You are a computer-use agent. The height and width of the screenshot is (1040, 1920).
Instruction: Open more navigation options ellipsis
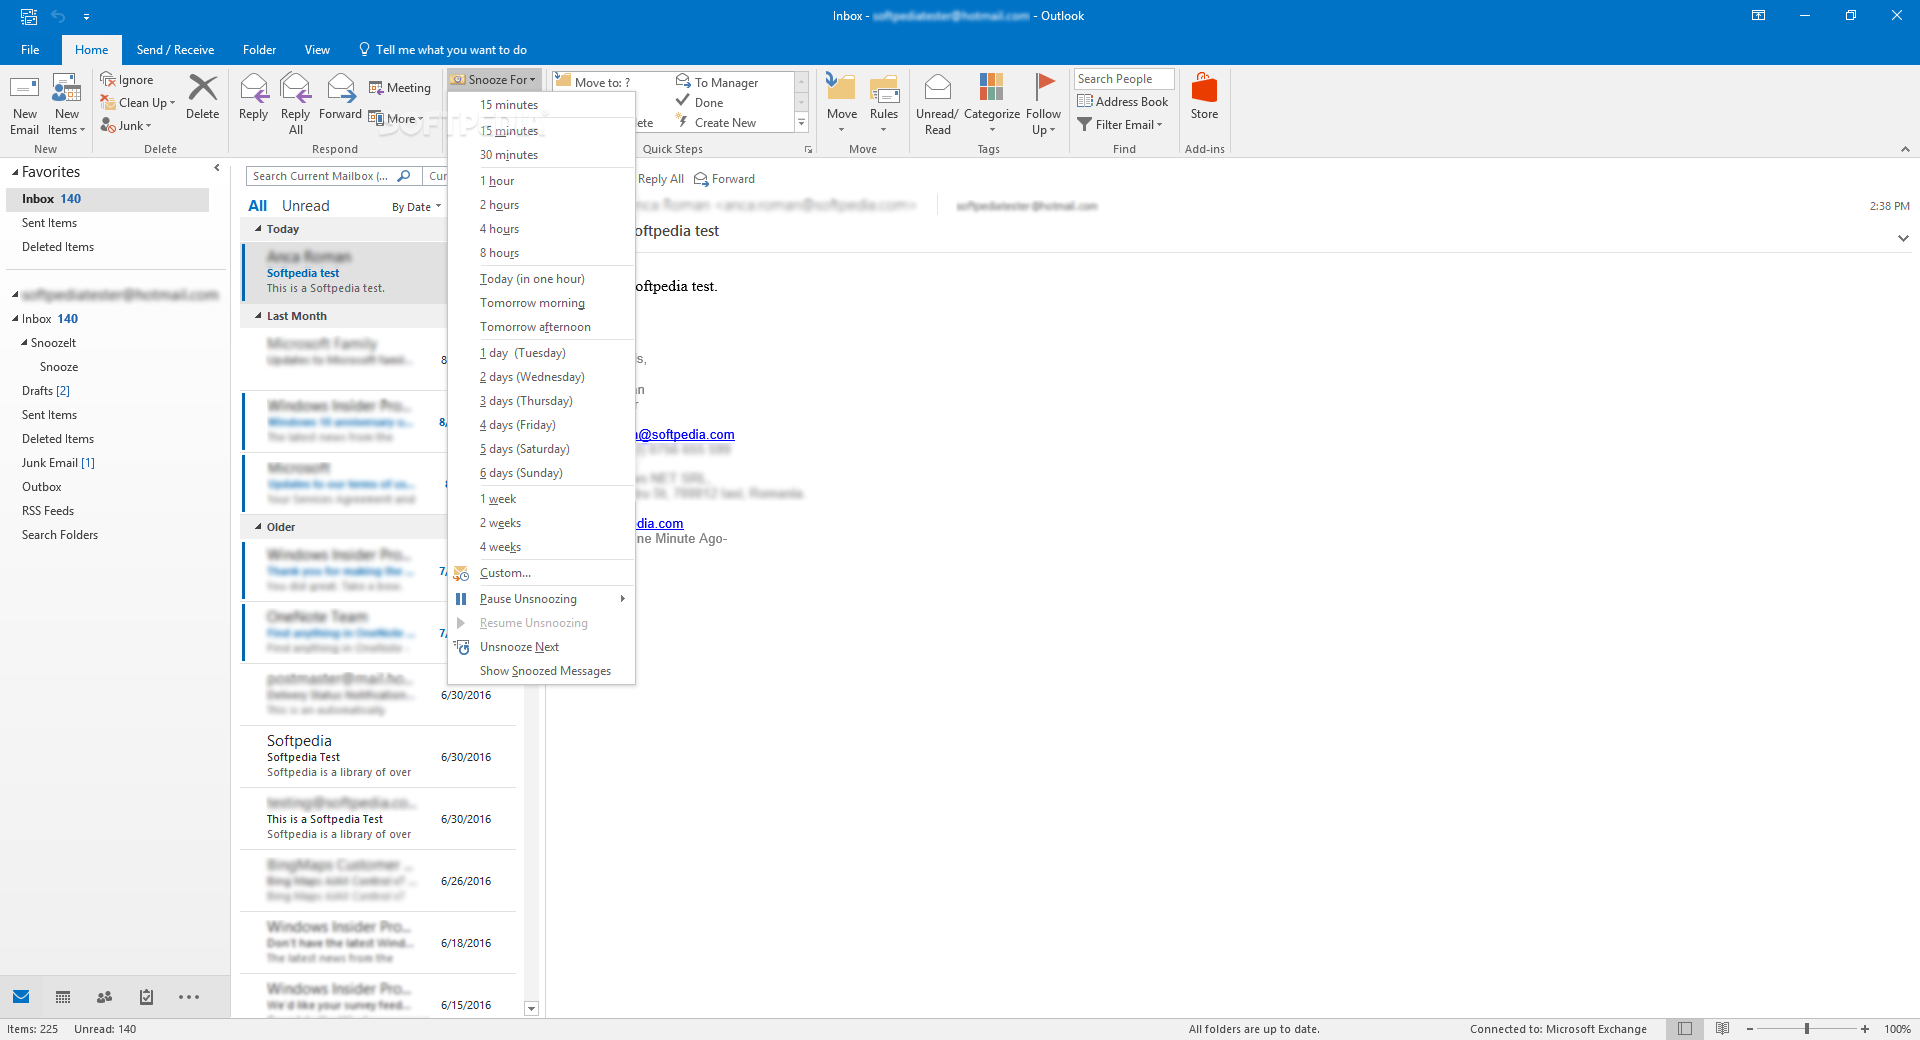click(189, 997)
